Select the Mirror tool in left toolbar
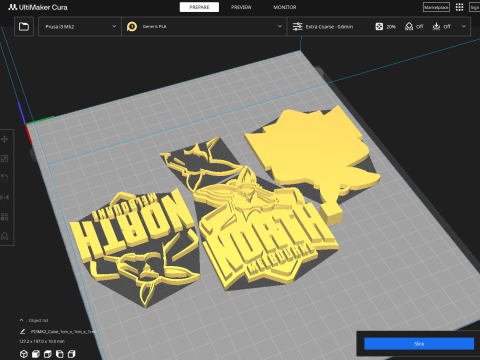Image resolution: width=480 pixels, height=360 pixels. (x=5, y=197)
